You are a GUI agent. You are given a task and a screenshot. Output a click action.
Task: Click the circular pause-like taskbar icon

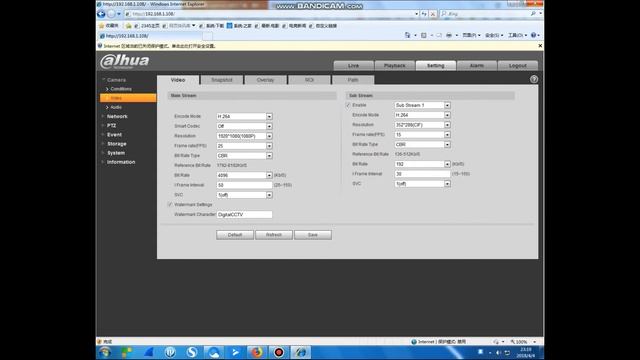click(x=170, y=352)
